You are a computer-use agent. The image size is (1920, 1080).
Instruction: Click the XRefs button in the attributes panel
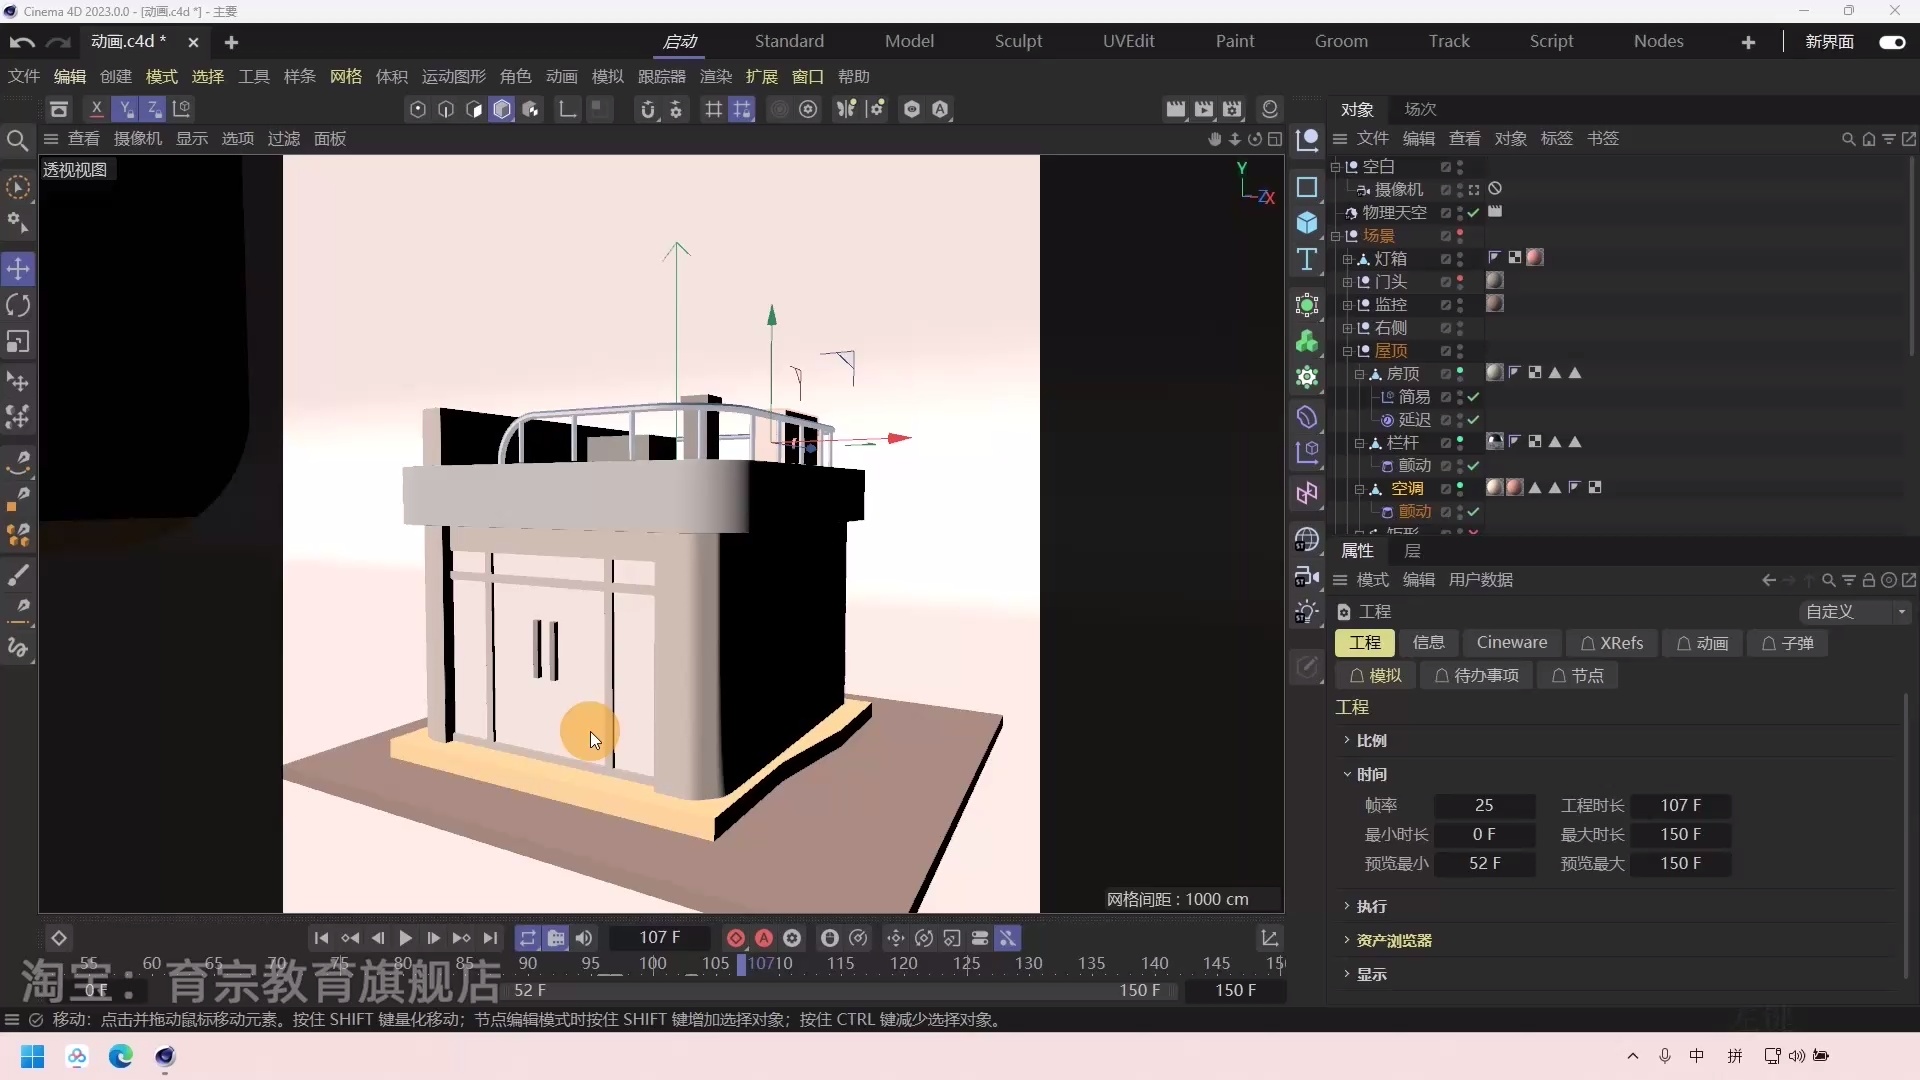coord(1612,644)
